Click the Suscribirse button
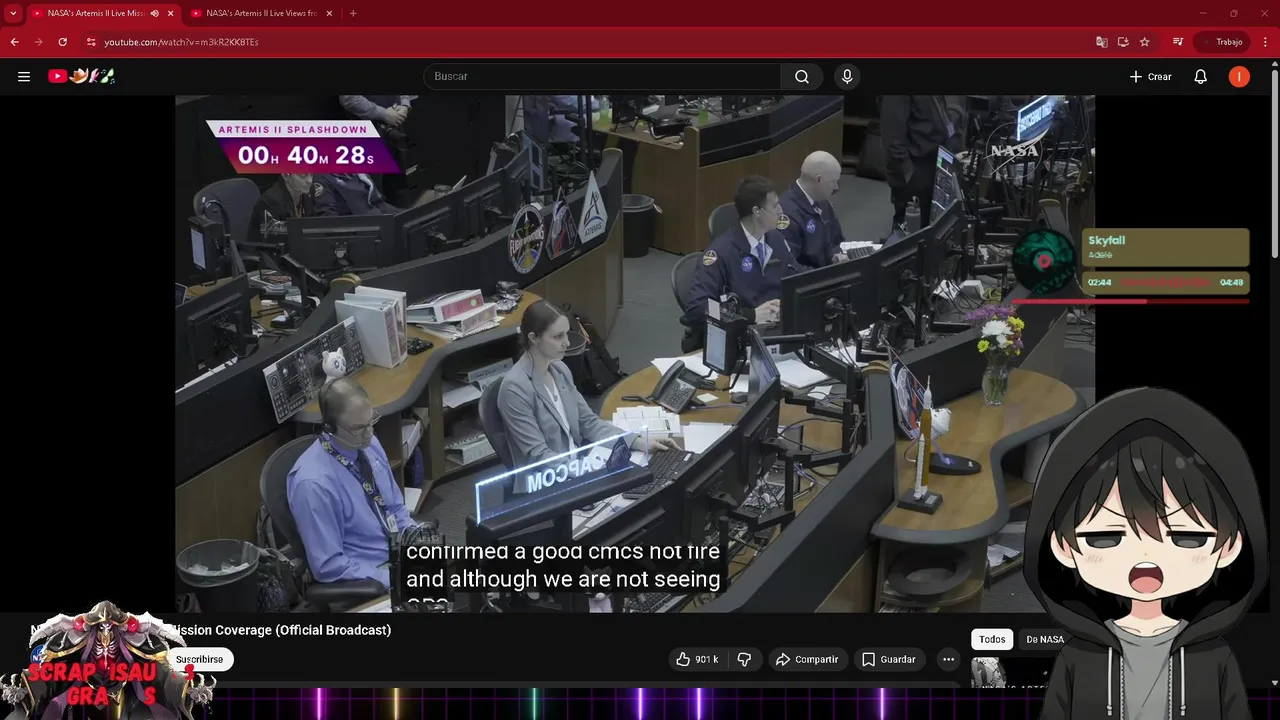Viewport: 1280px width, 720px height. [x=200, y=659]
